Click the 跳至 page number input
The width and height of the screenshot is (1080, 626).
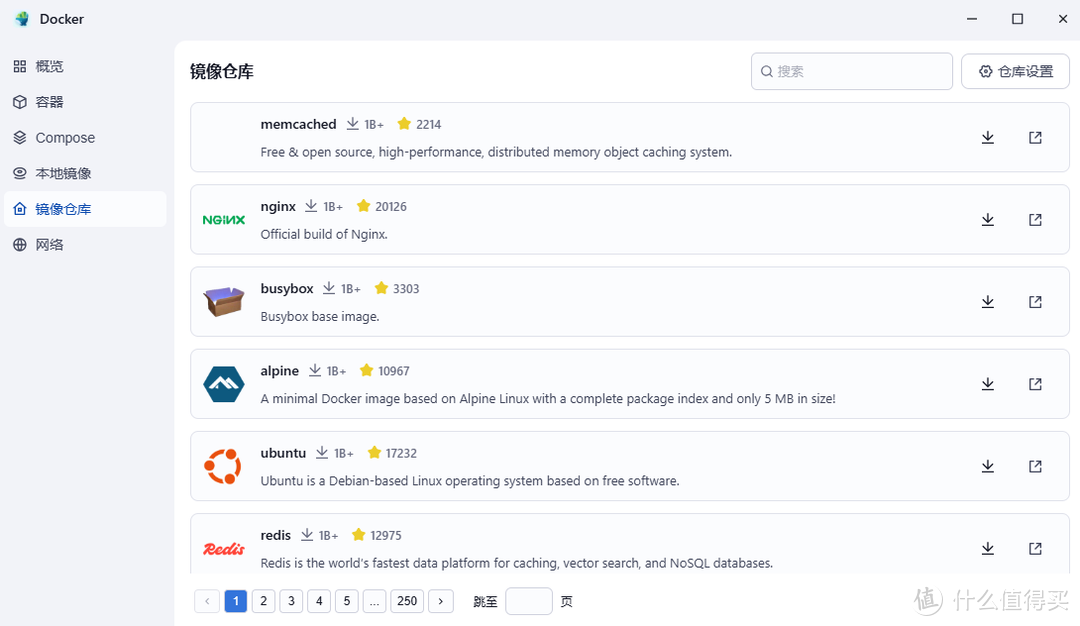528,601
